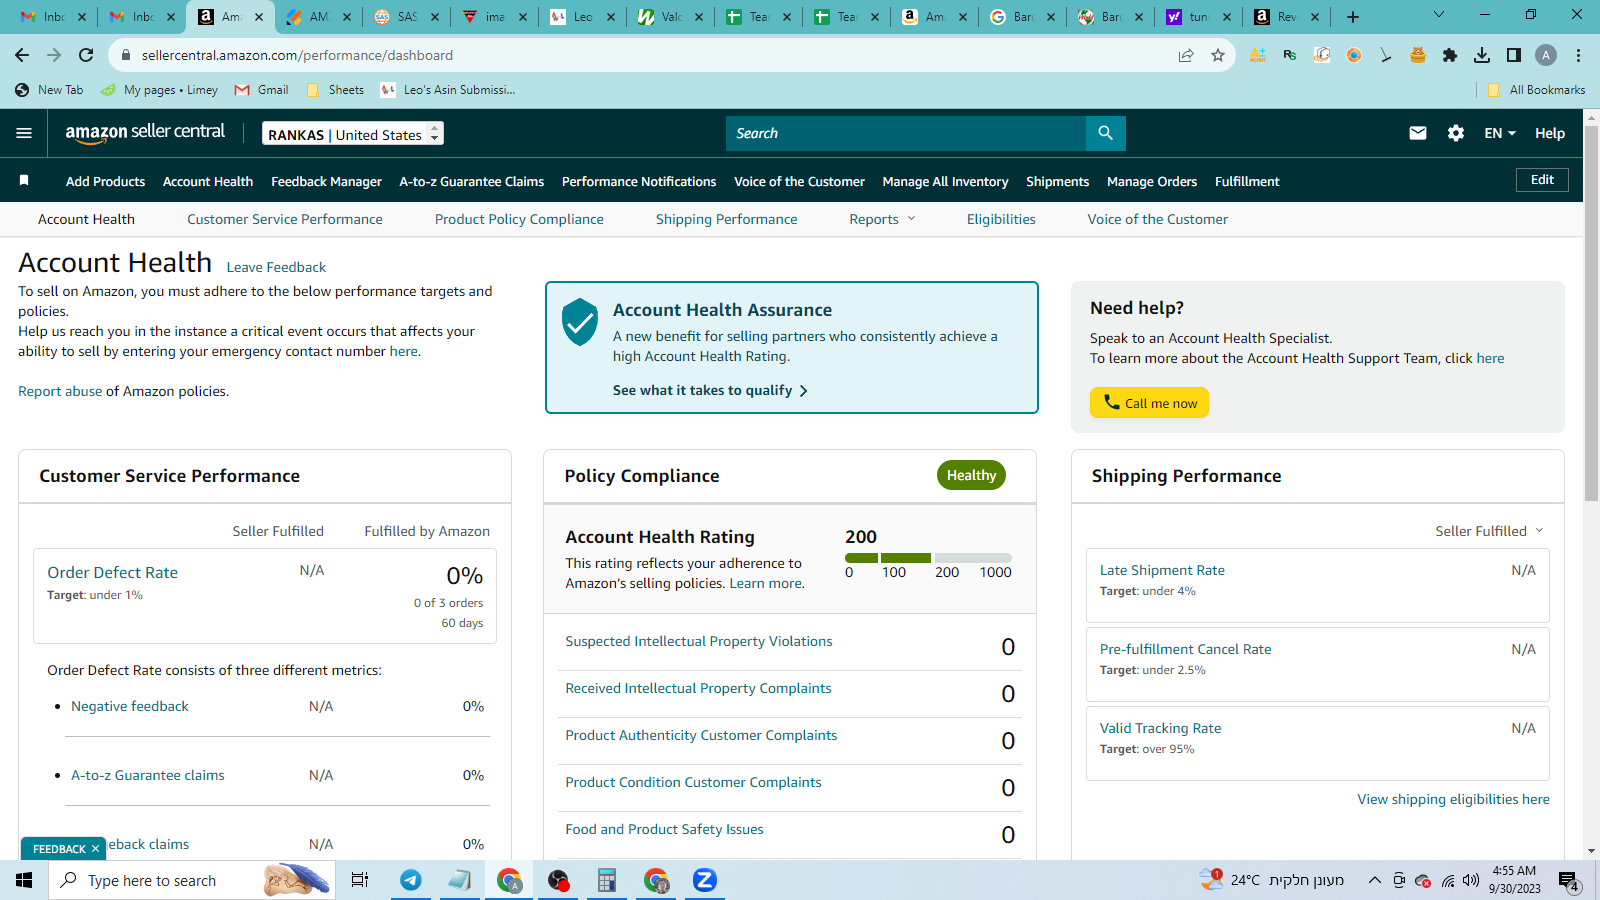Open the Seller Fulfilled dropdown under Shipping Performance
Viewport: 1600px width, 900px height.
[x=1489, y=531]
